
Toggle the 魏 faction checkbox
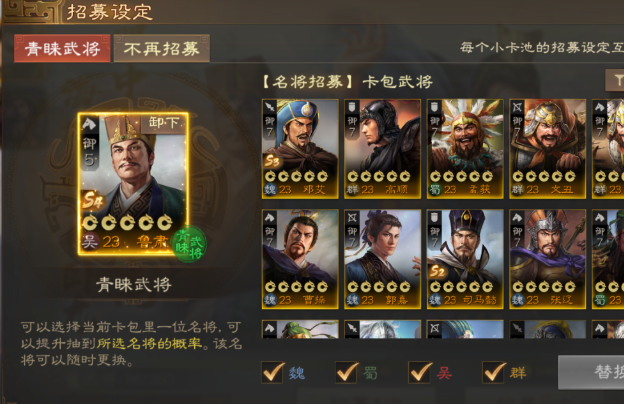[x=273, y=373]
